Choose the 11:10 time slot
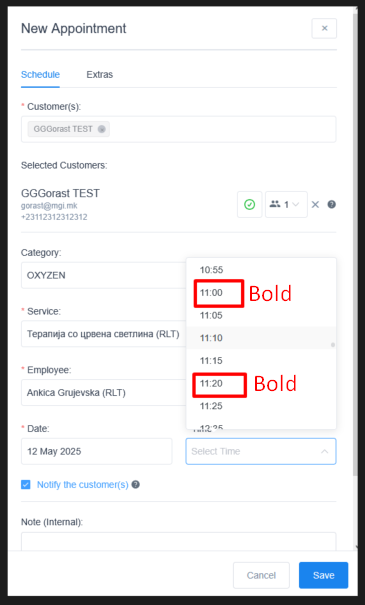This screenshot has height=605, width=365. click(261, 338)
